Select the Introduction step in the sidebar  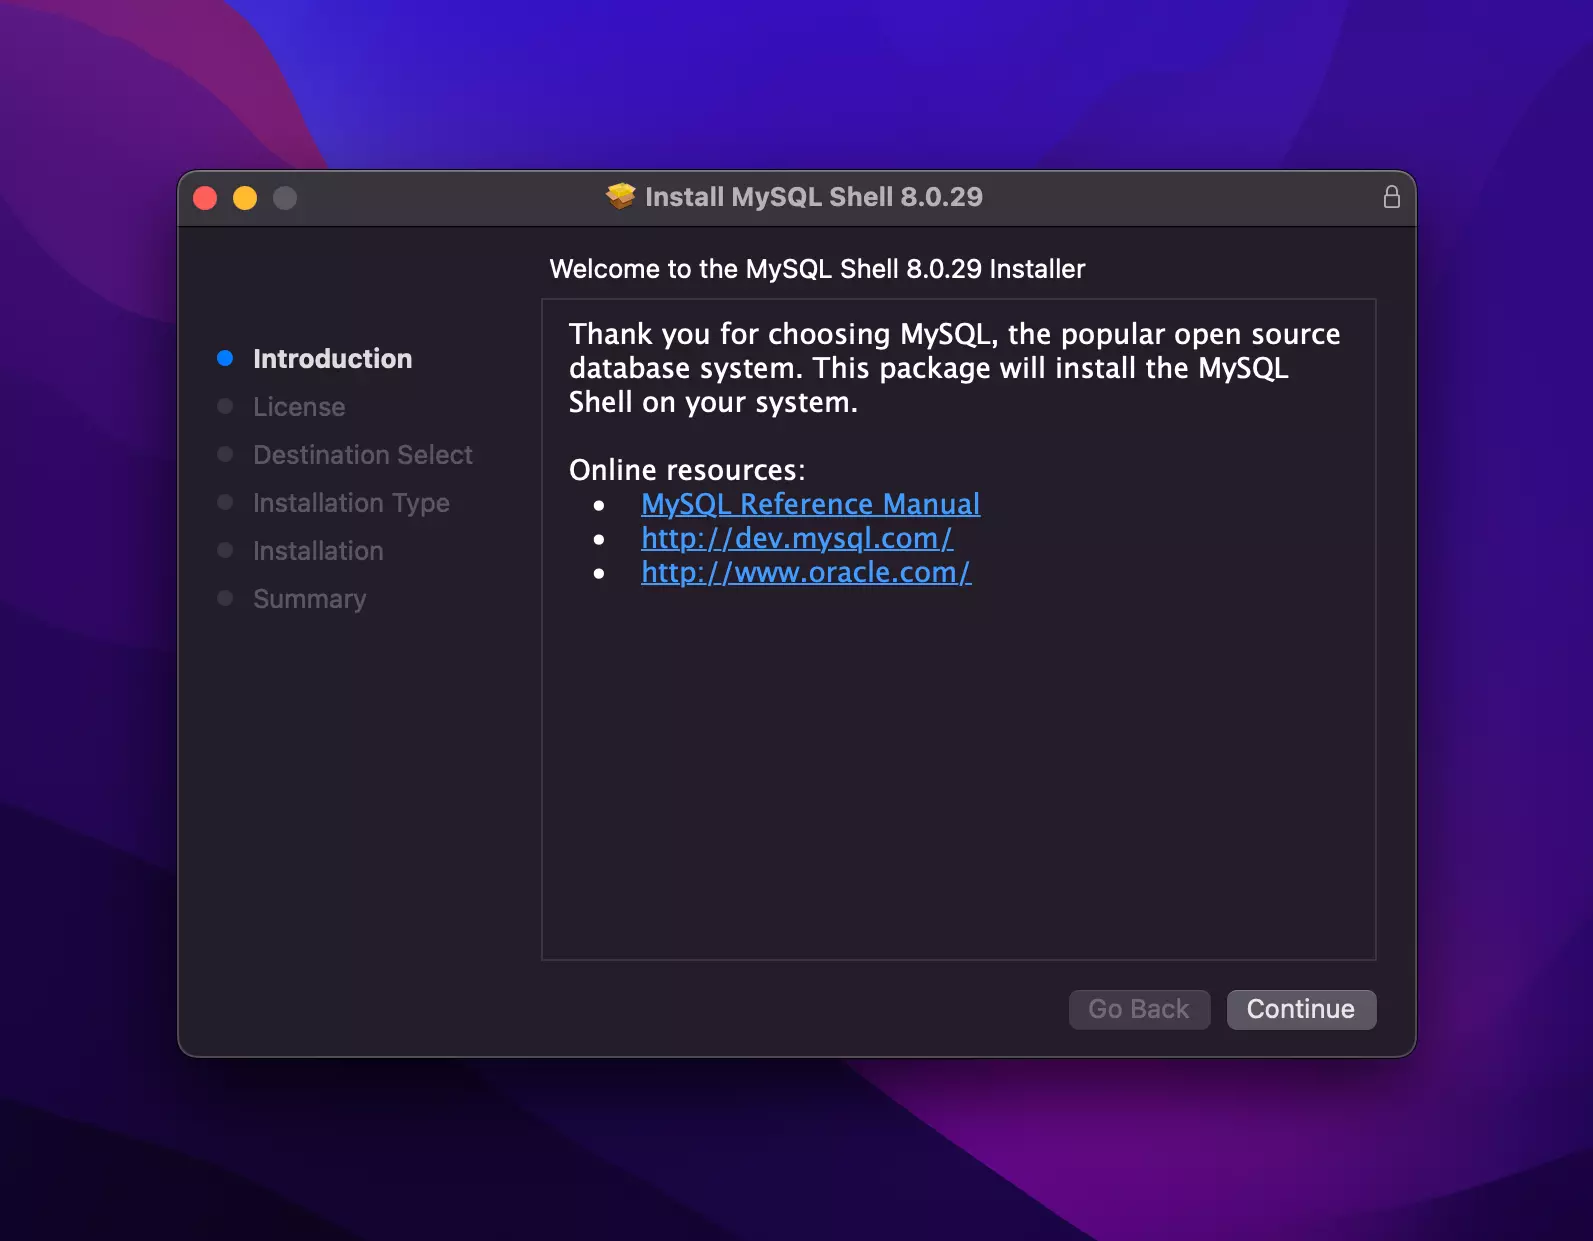tap(332, 359)
